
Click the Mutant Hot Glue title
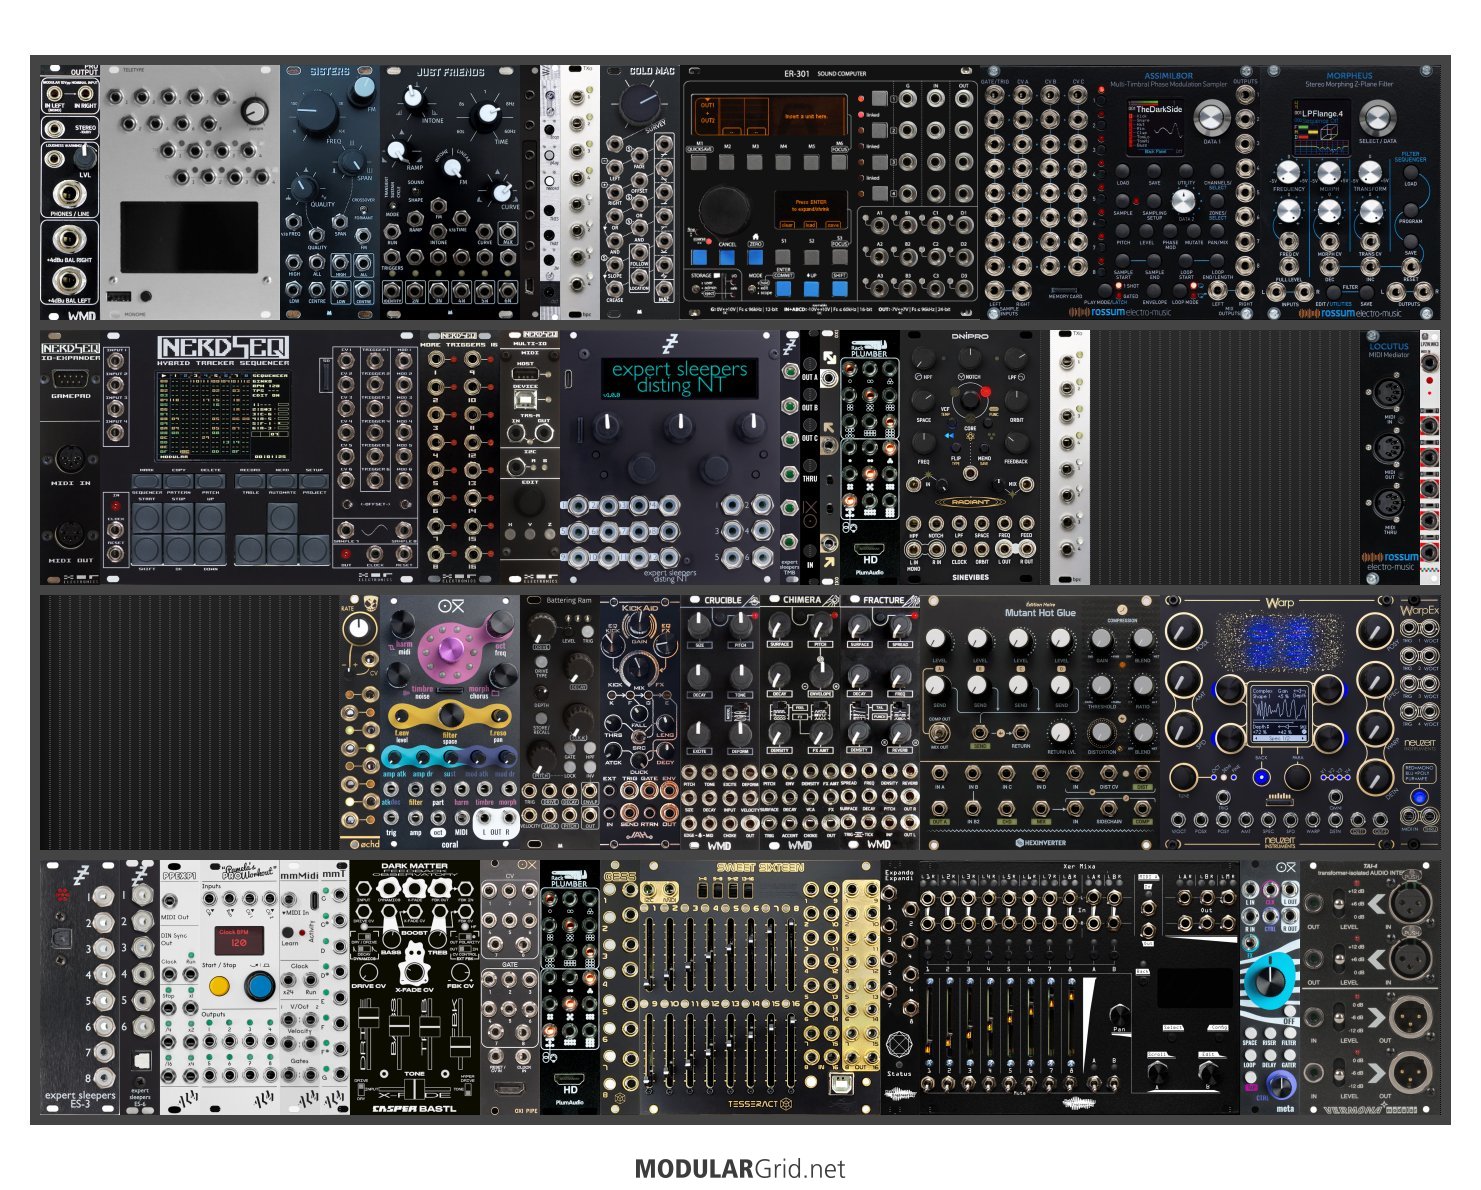[1040, 612]
